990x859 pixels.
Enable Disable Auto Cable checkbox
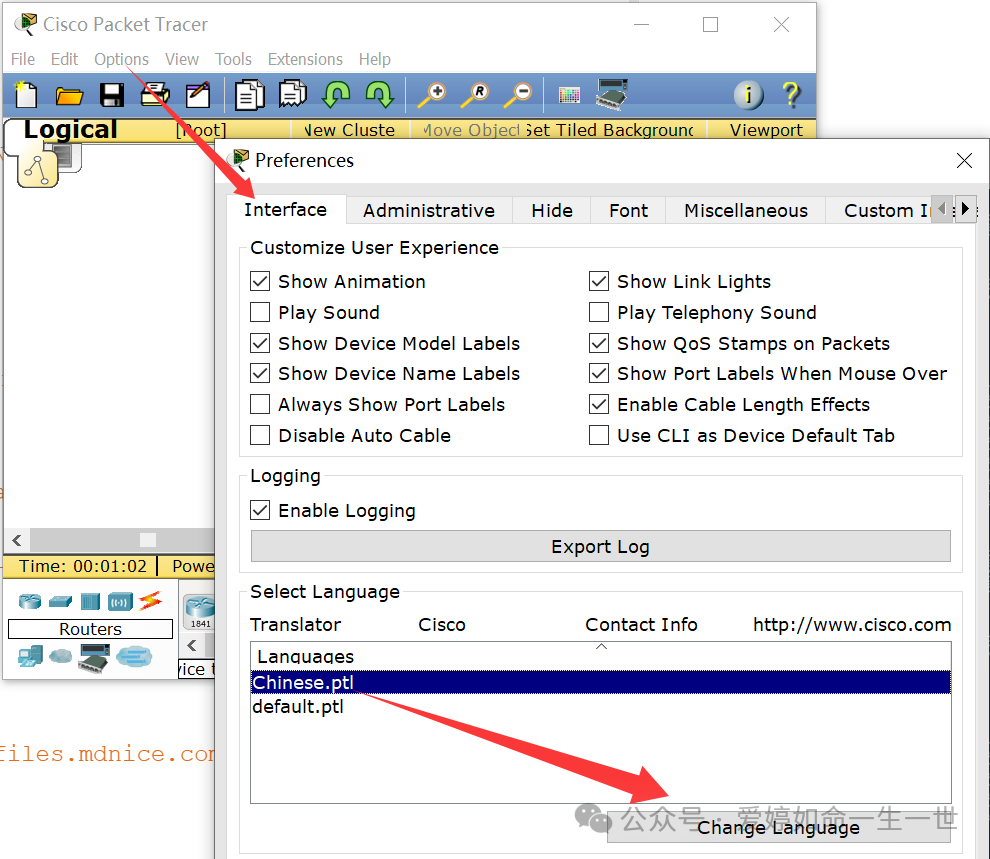(x=260, y=435)
